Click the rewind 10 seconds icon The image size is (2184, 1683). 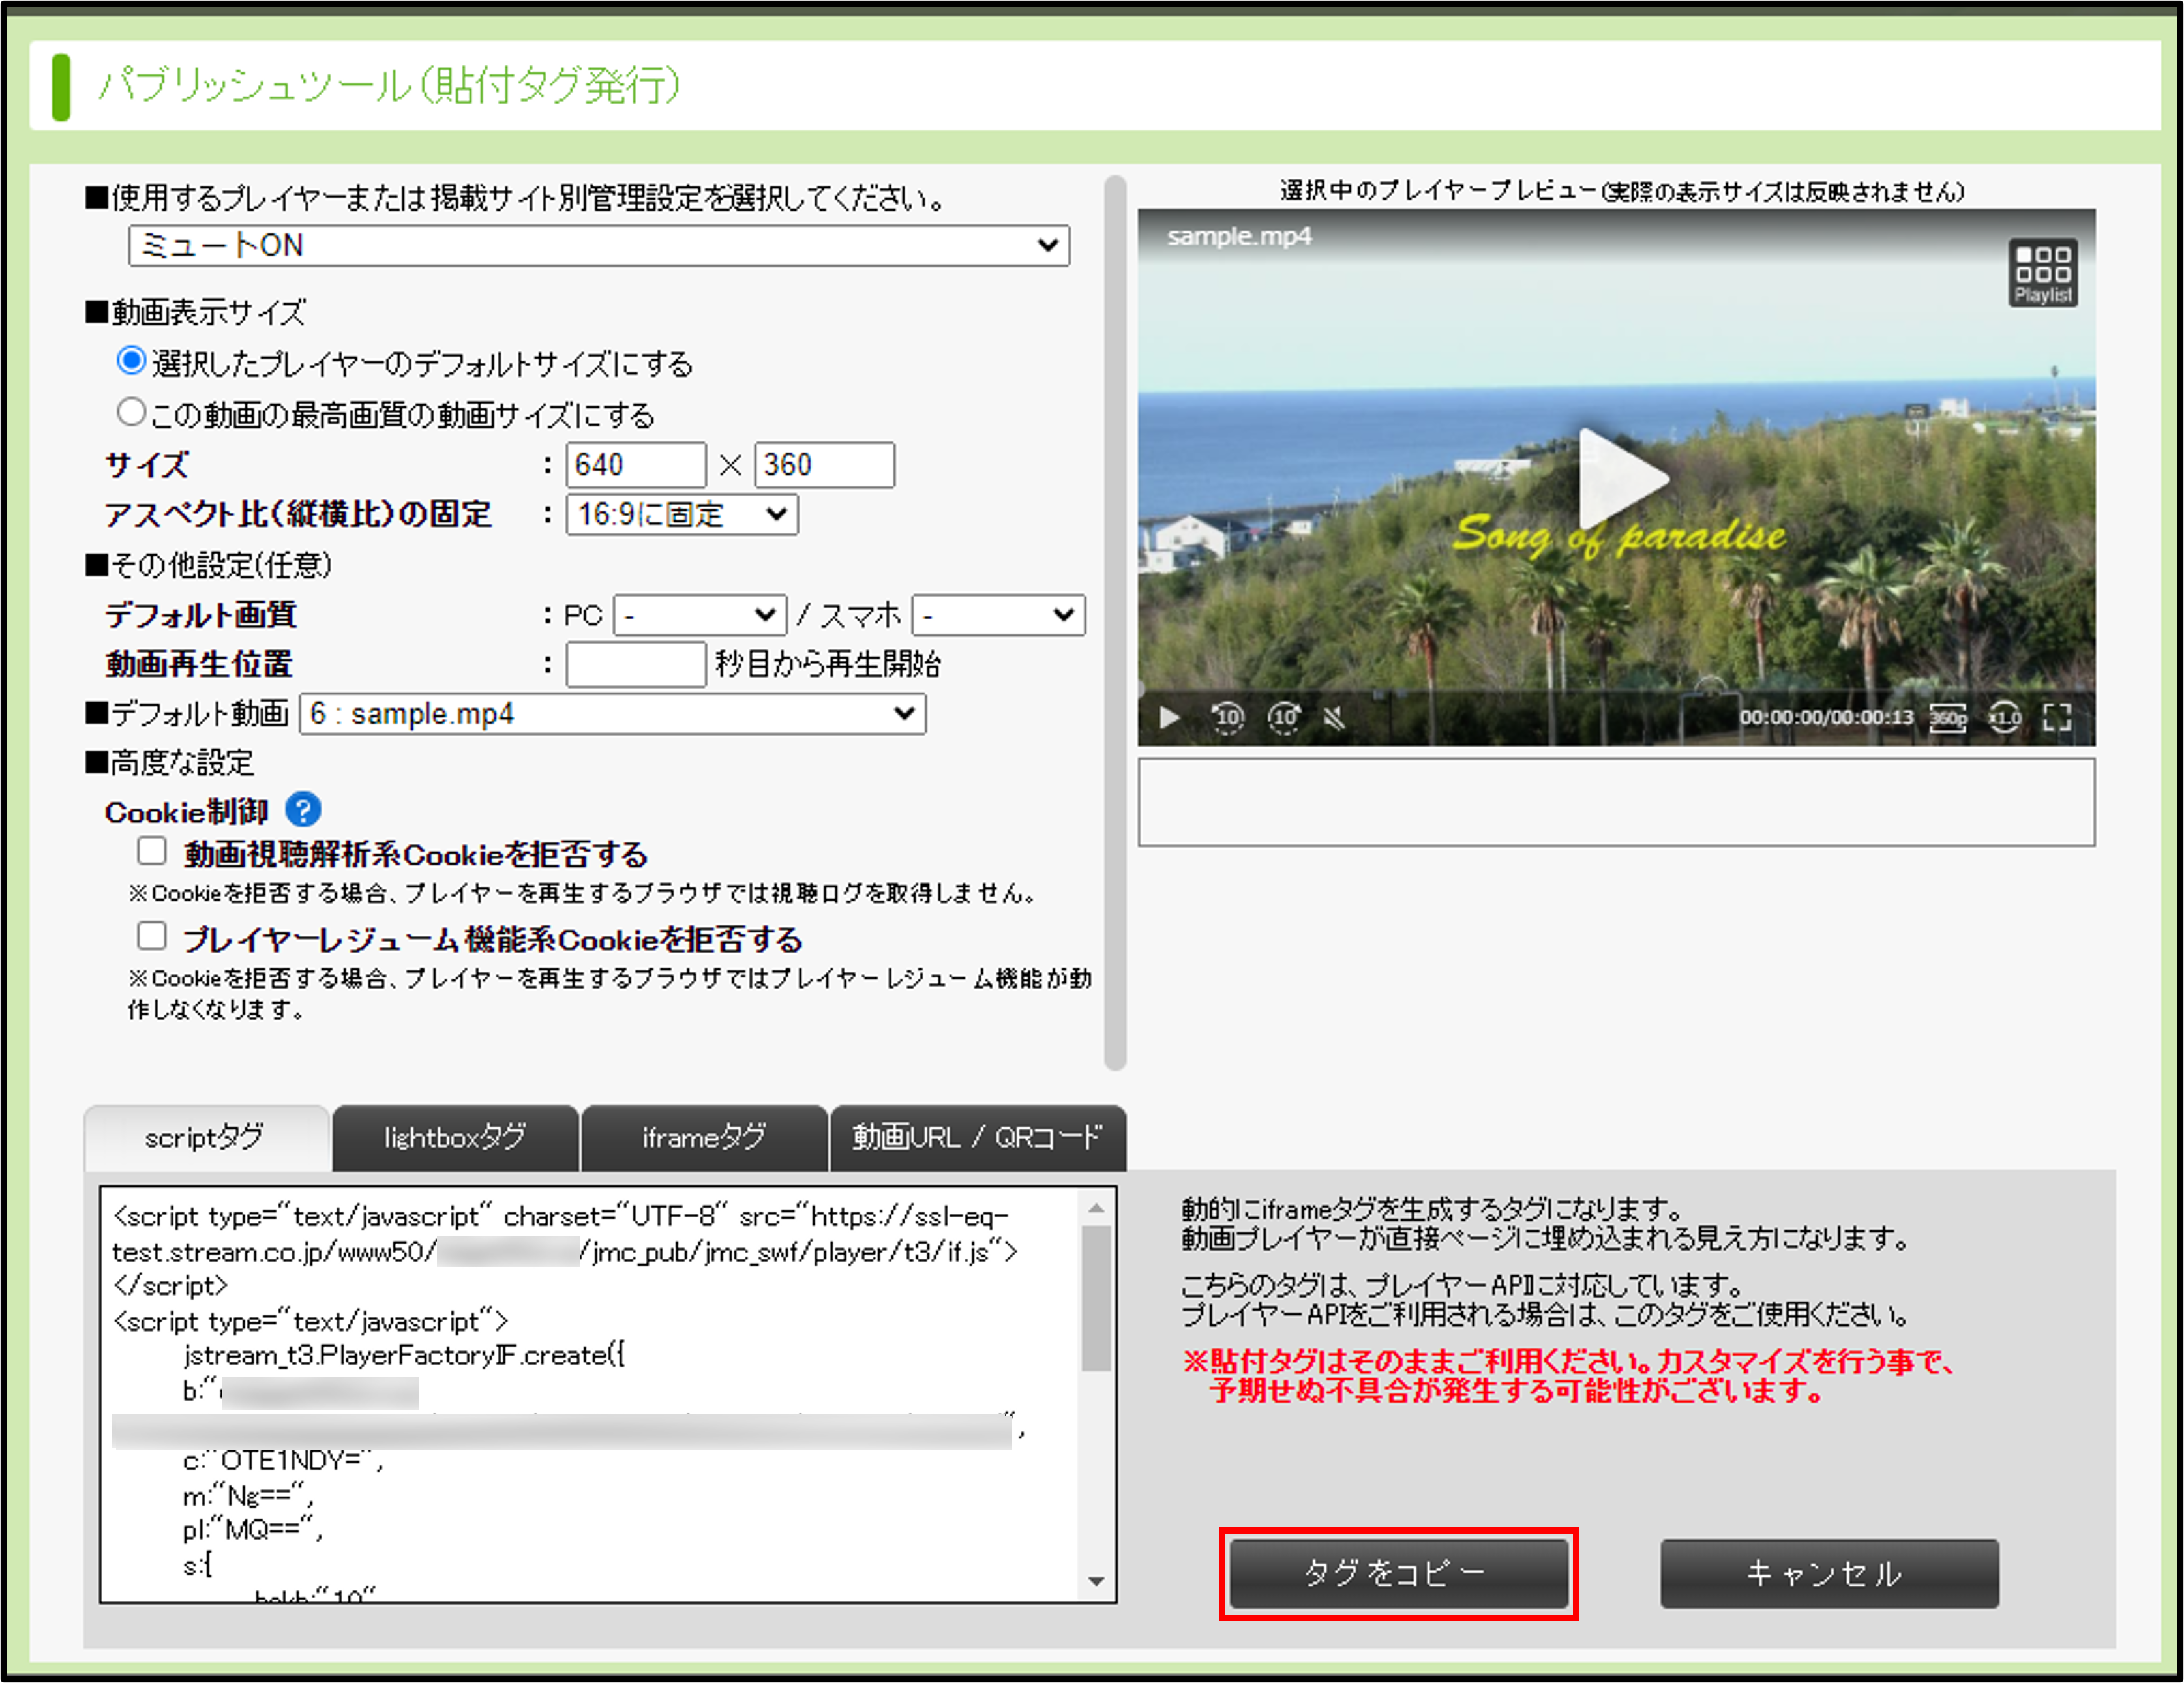tap(1227, 717)
